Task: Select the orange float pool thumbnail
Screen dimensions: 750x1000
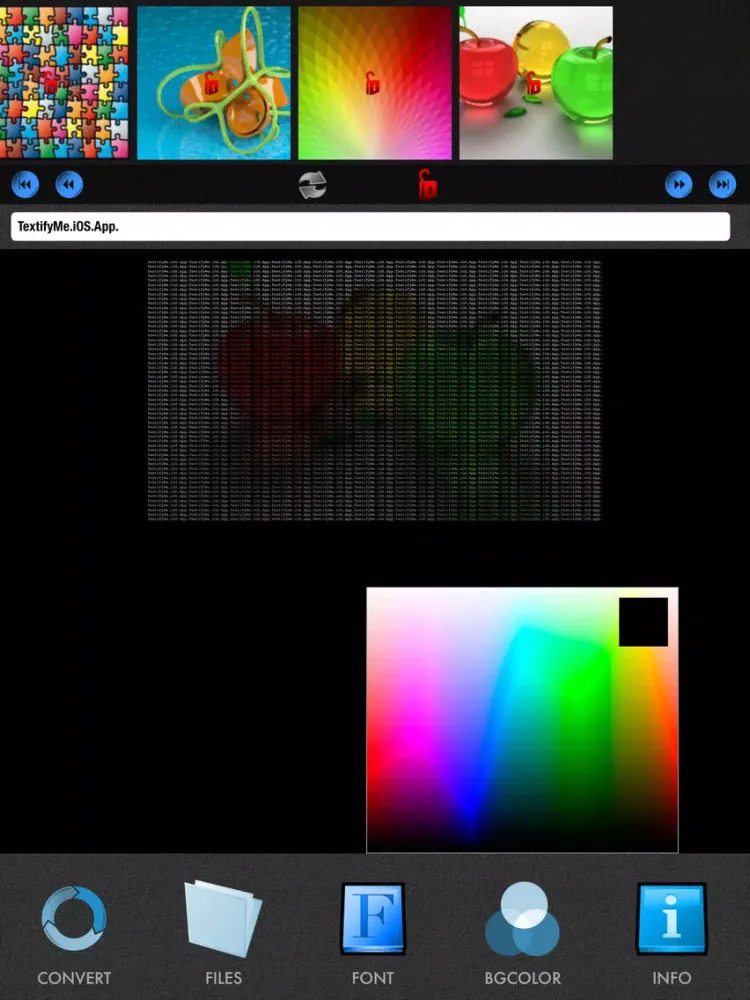Action: click(214, 83)
